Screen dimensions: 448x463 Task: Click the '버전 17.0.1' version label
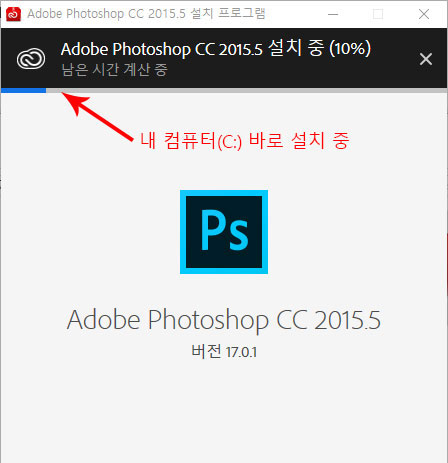tap(224, 351)
